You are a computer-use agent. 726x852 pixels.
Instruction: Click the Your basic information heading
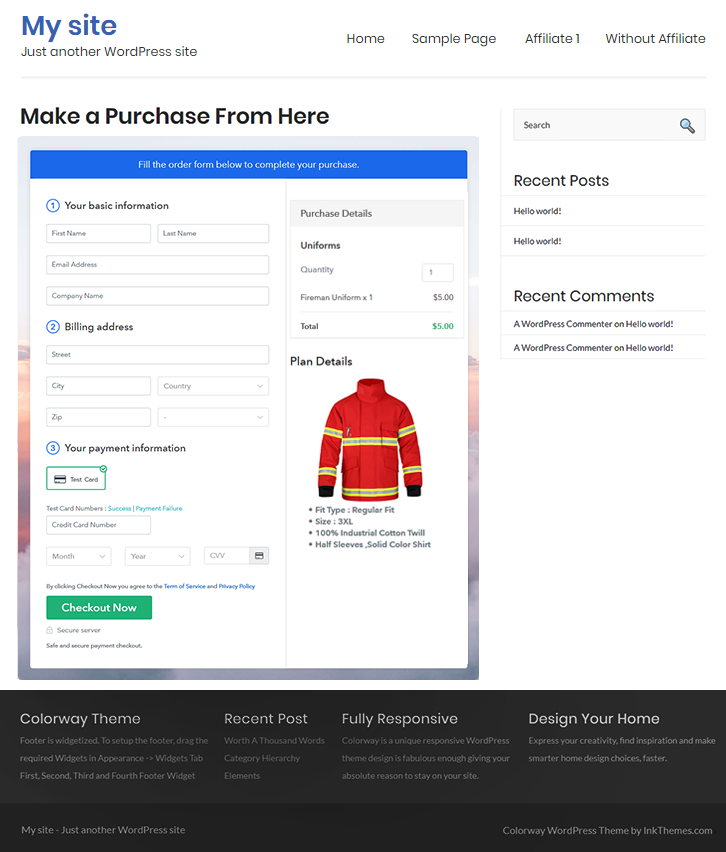click(x=116, y=205)
